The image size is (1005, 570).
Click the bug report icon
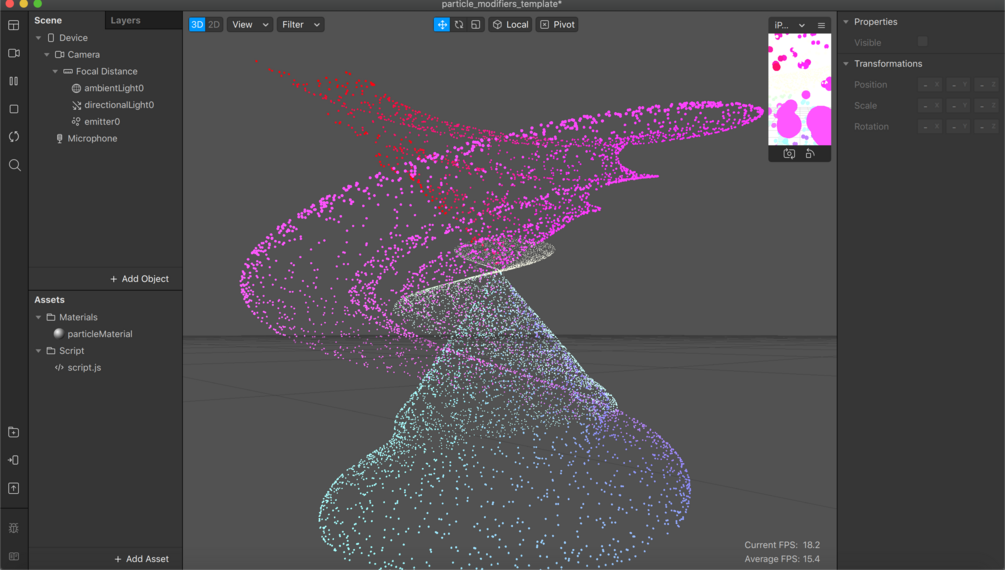pos(13,528)
